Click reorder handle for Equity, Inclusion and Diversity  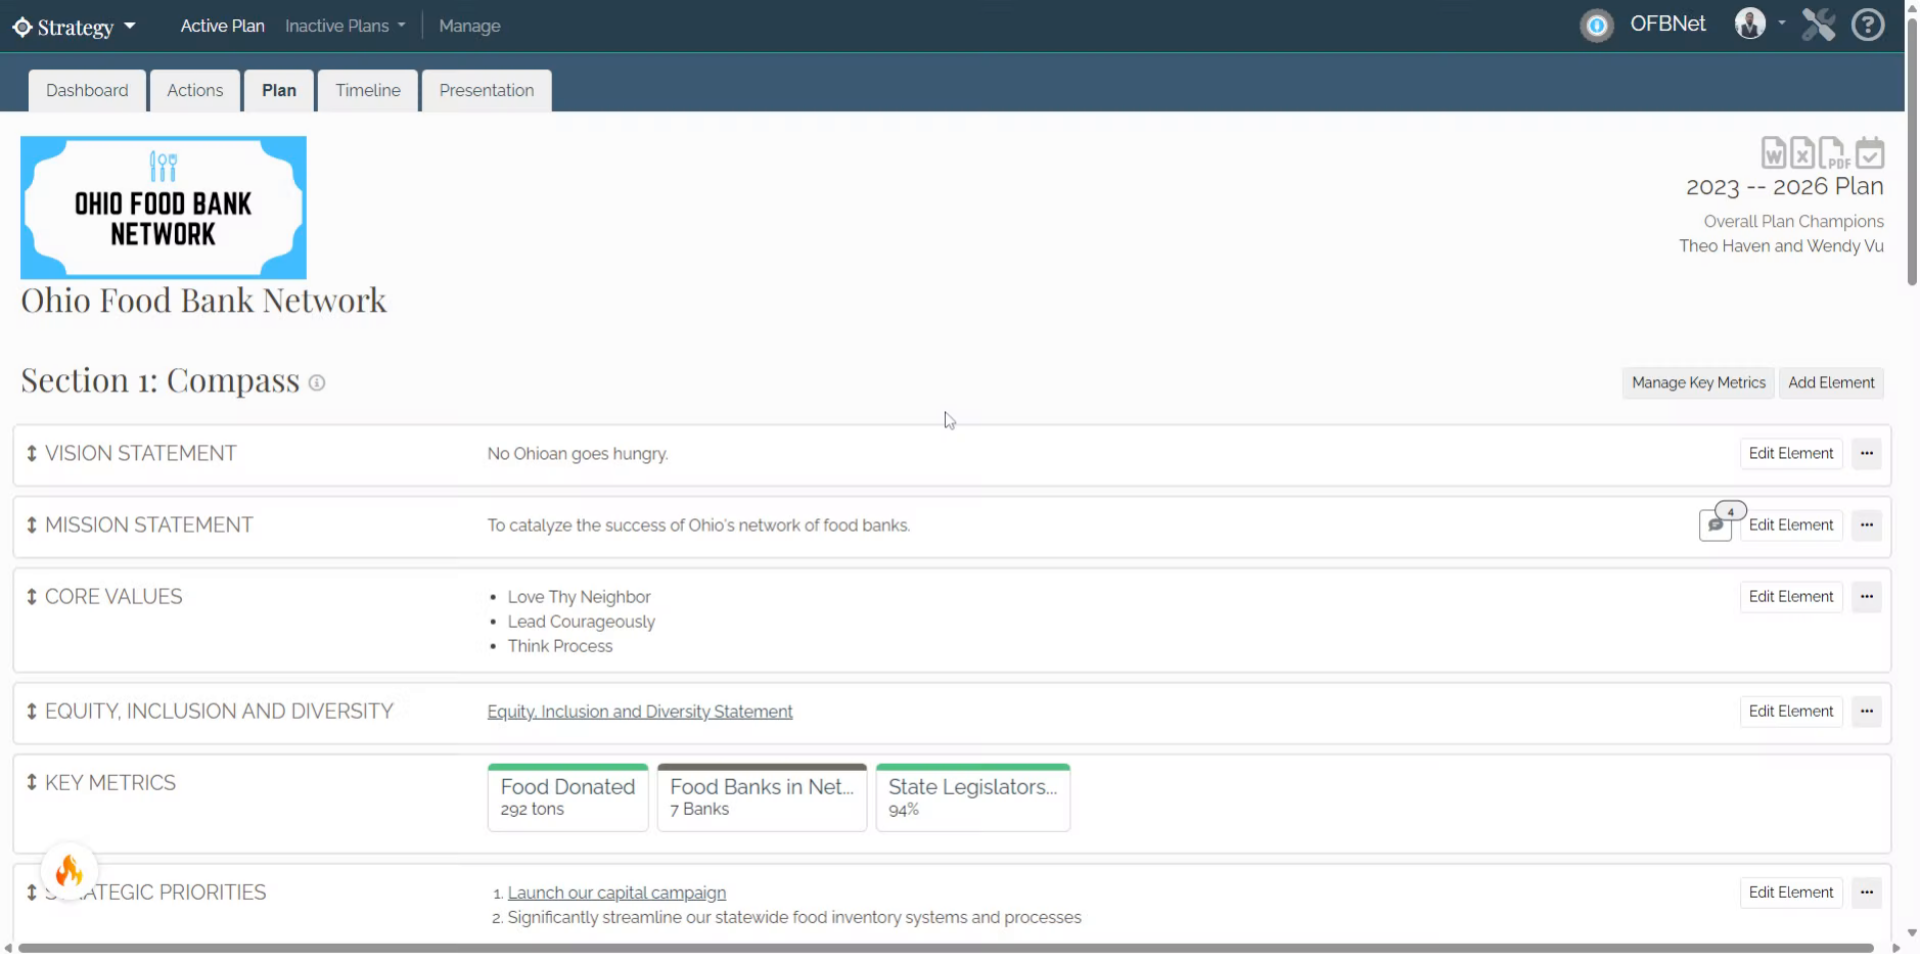tap(32, 711)
